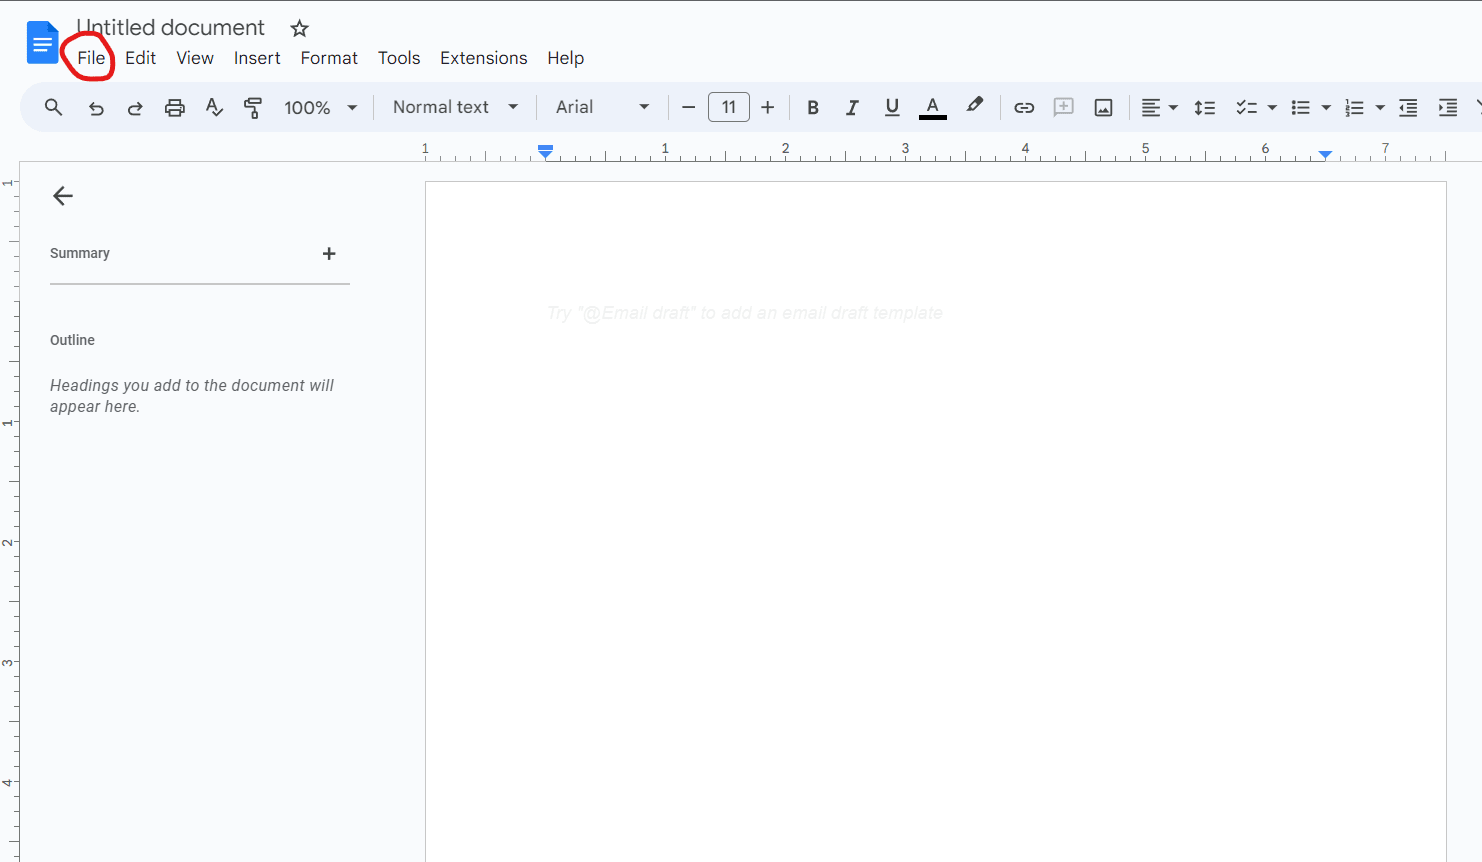This screenshot has height=862, width=1482.
Task: Click the Outline heading in sidebar
Action: click(x=72, y=340)
